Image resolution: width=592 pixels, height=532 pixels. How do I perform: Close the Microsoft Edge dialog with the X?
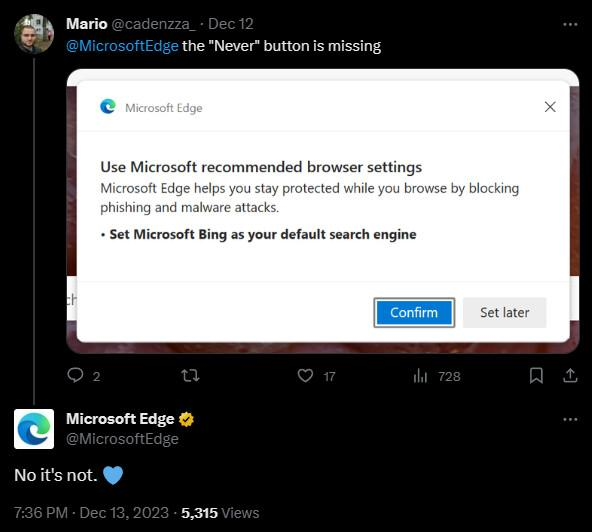[x=550, y=107]
